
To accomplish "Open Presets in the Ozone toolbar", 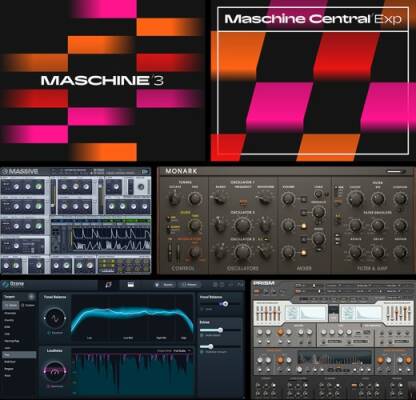I will [x=189, y=285].
